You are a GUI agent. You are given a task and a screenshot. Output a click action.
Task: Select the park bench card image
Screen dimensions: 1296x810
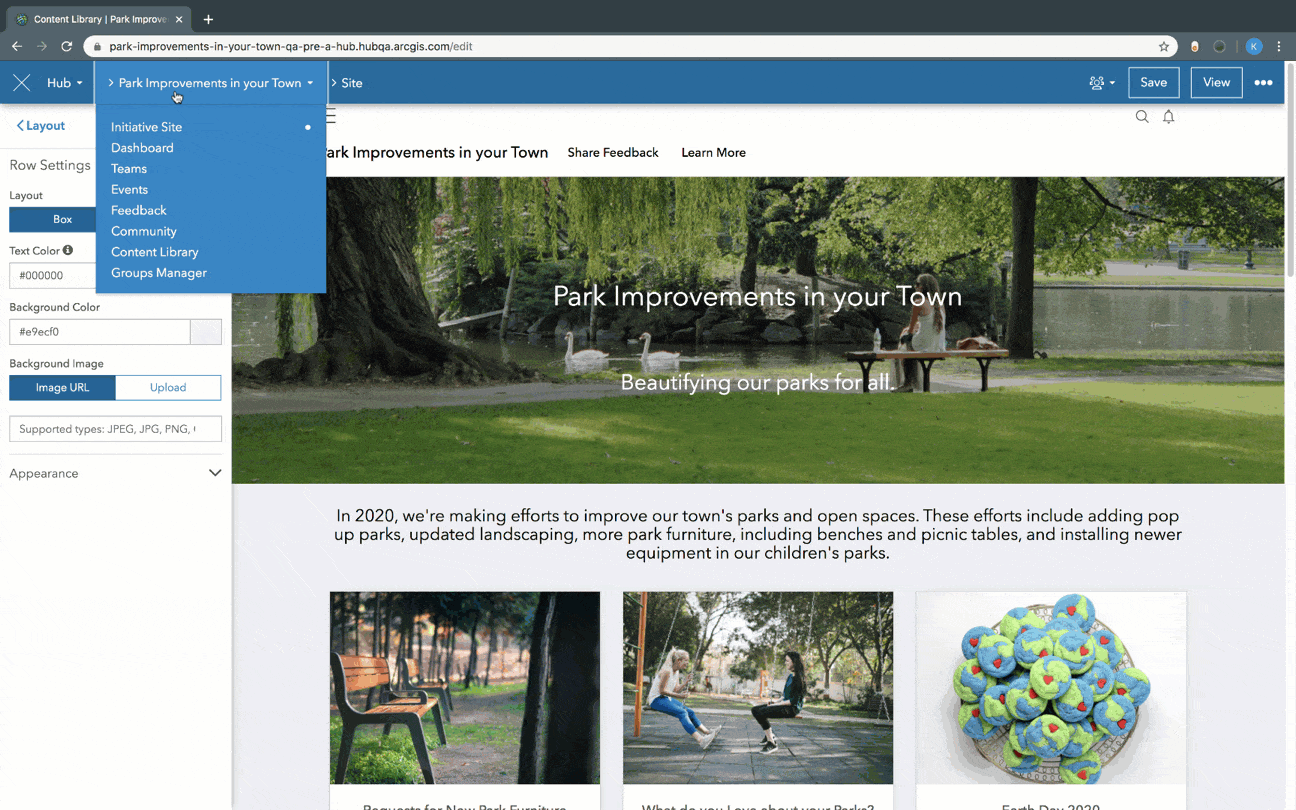click(x=465, y=688)
